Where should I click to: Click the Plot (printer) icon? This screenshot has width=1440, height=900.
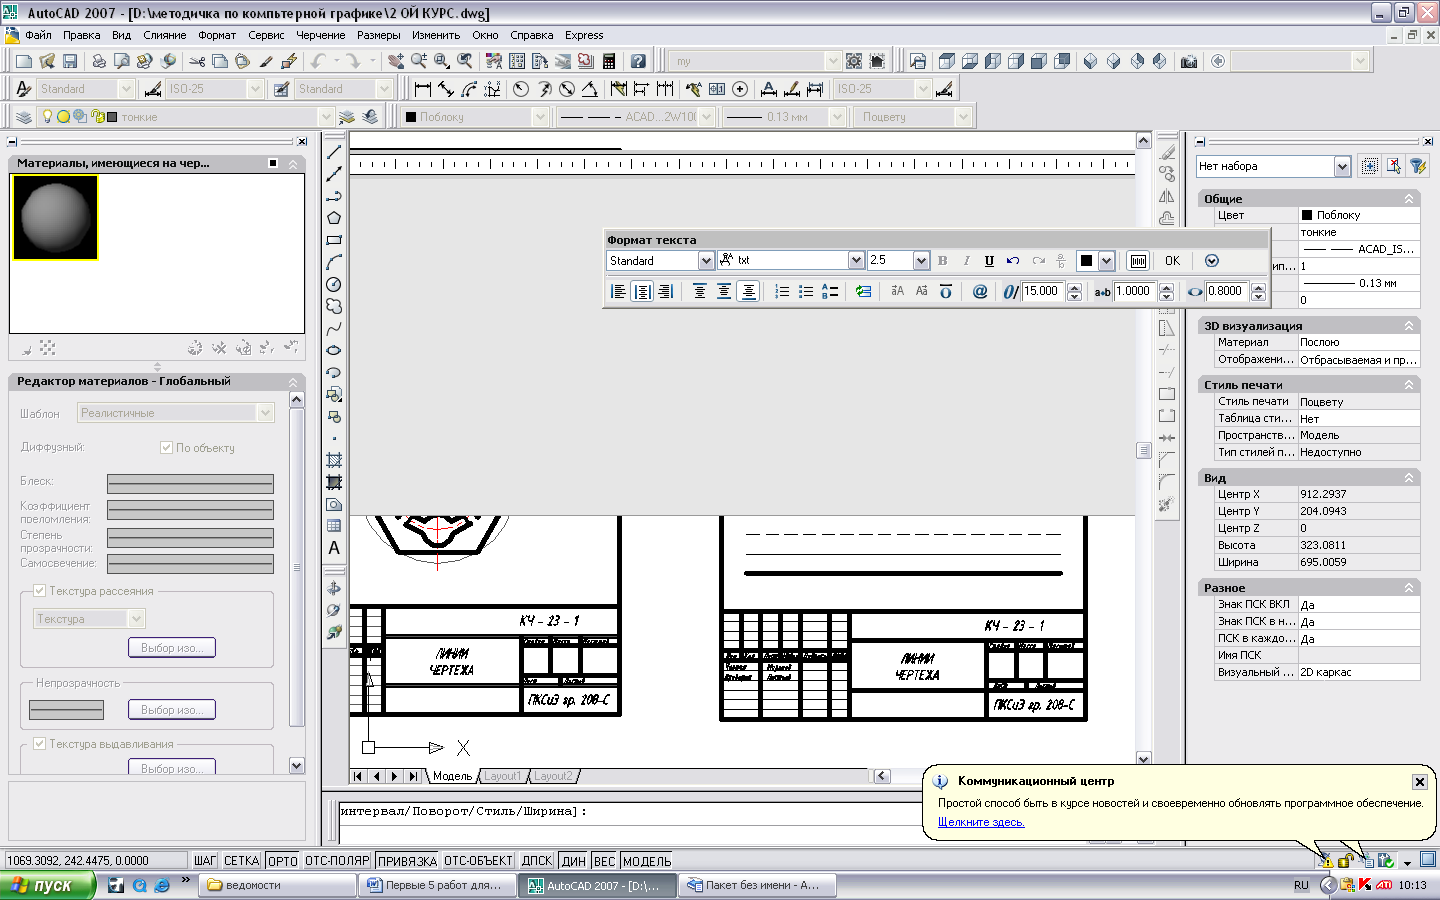coord(99,61)
